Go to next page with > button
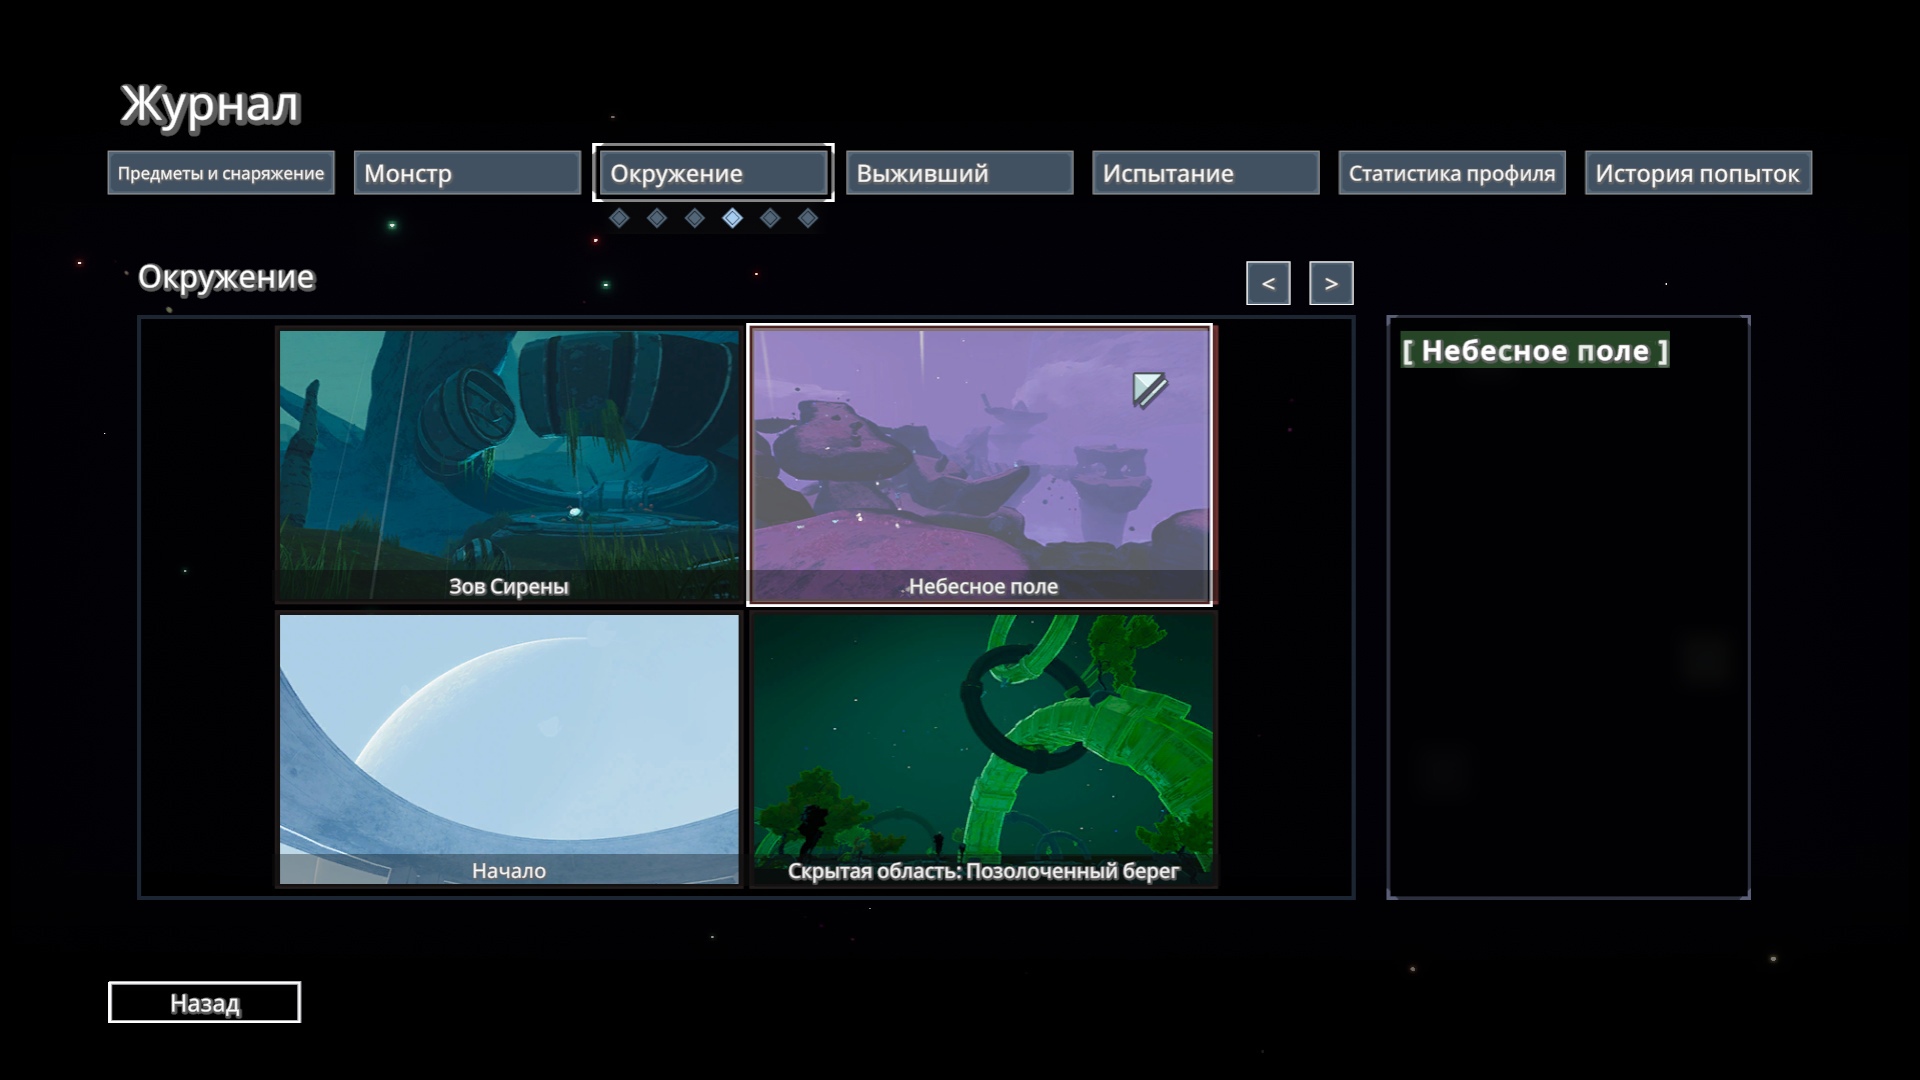The height and width of the screenshot is (1080, 1920). tap(1331, 283)
